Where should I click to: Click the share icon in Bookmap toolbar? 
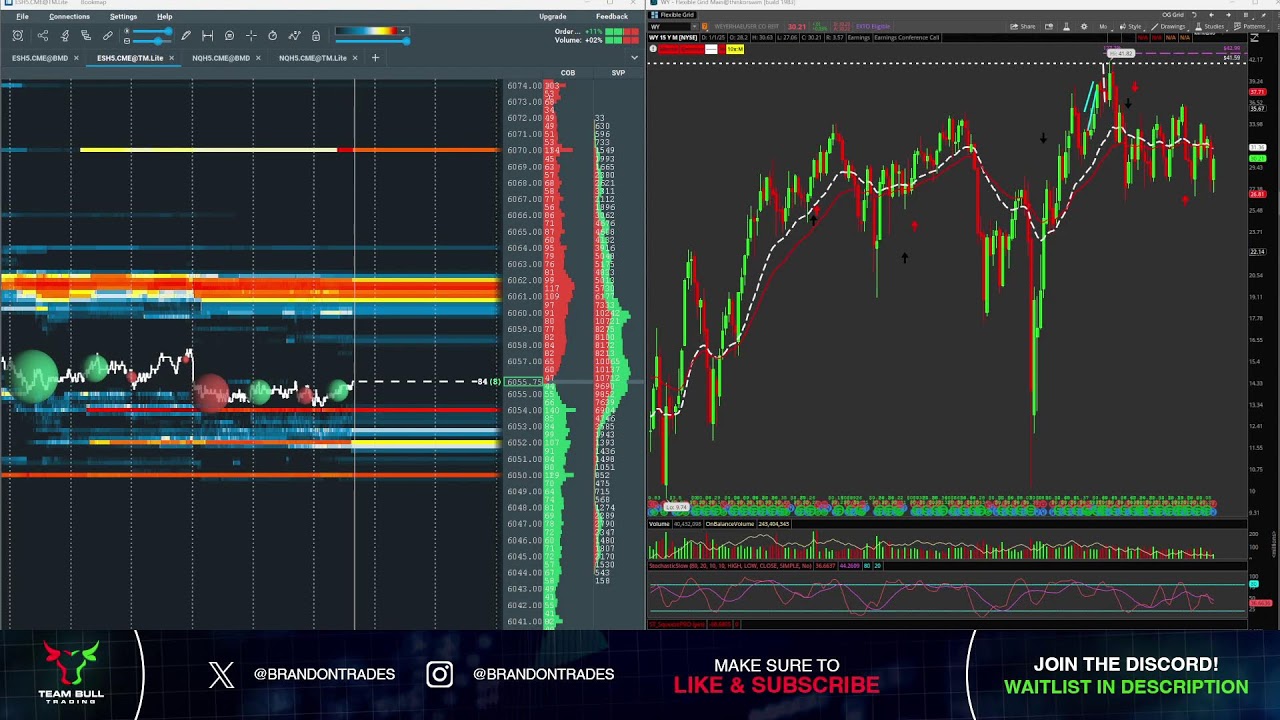click(x=42, y=36)
